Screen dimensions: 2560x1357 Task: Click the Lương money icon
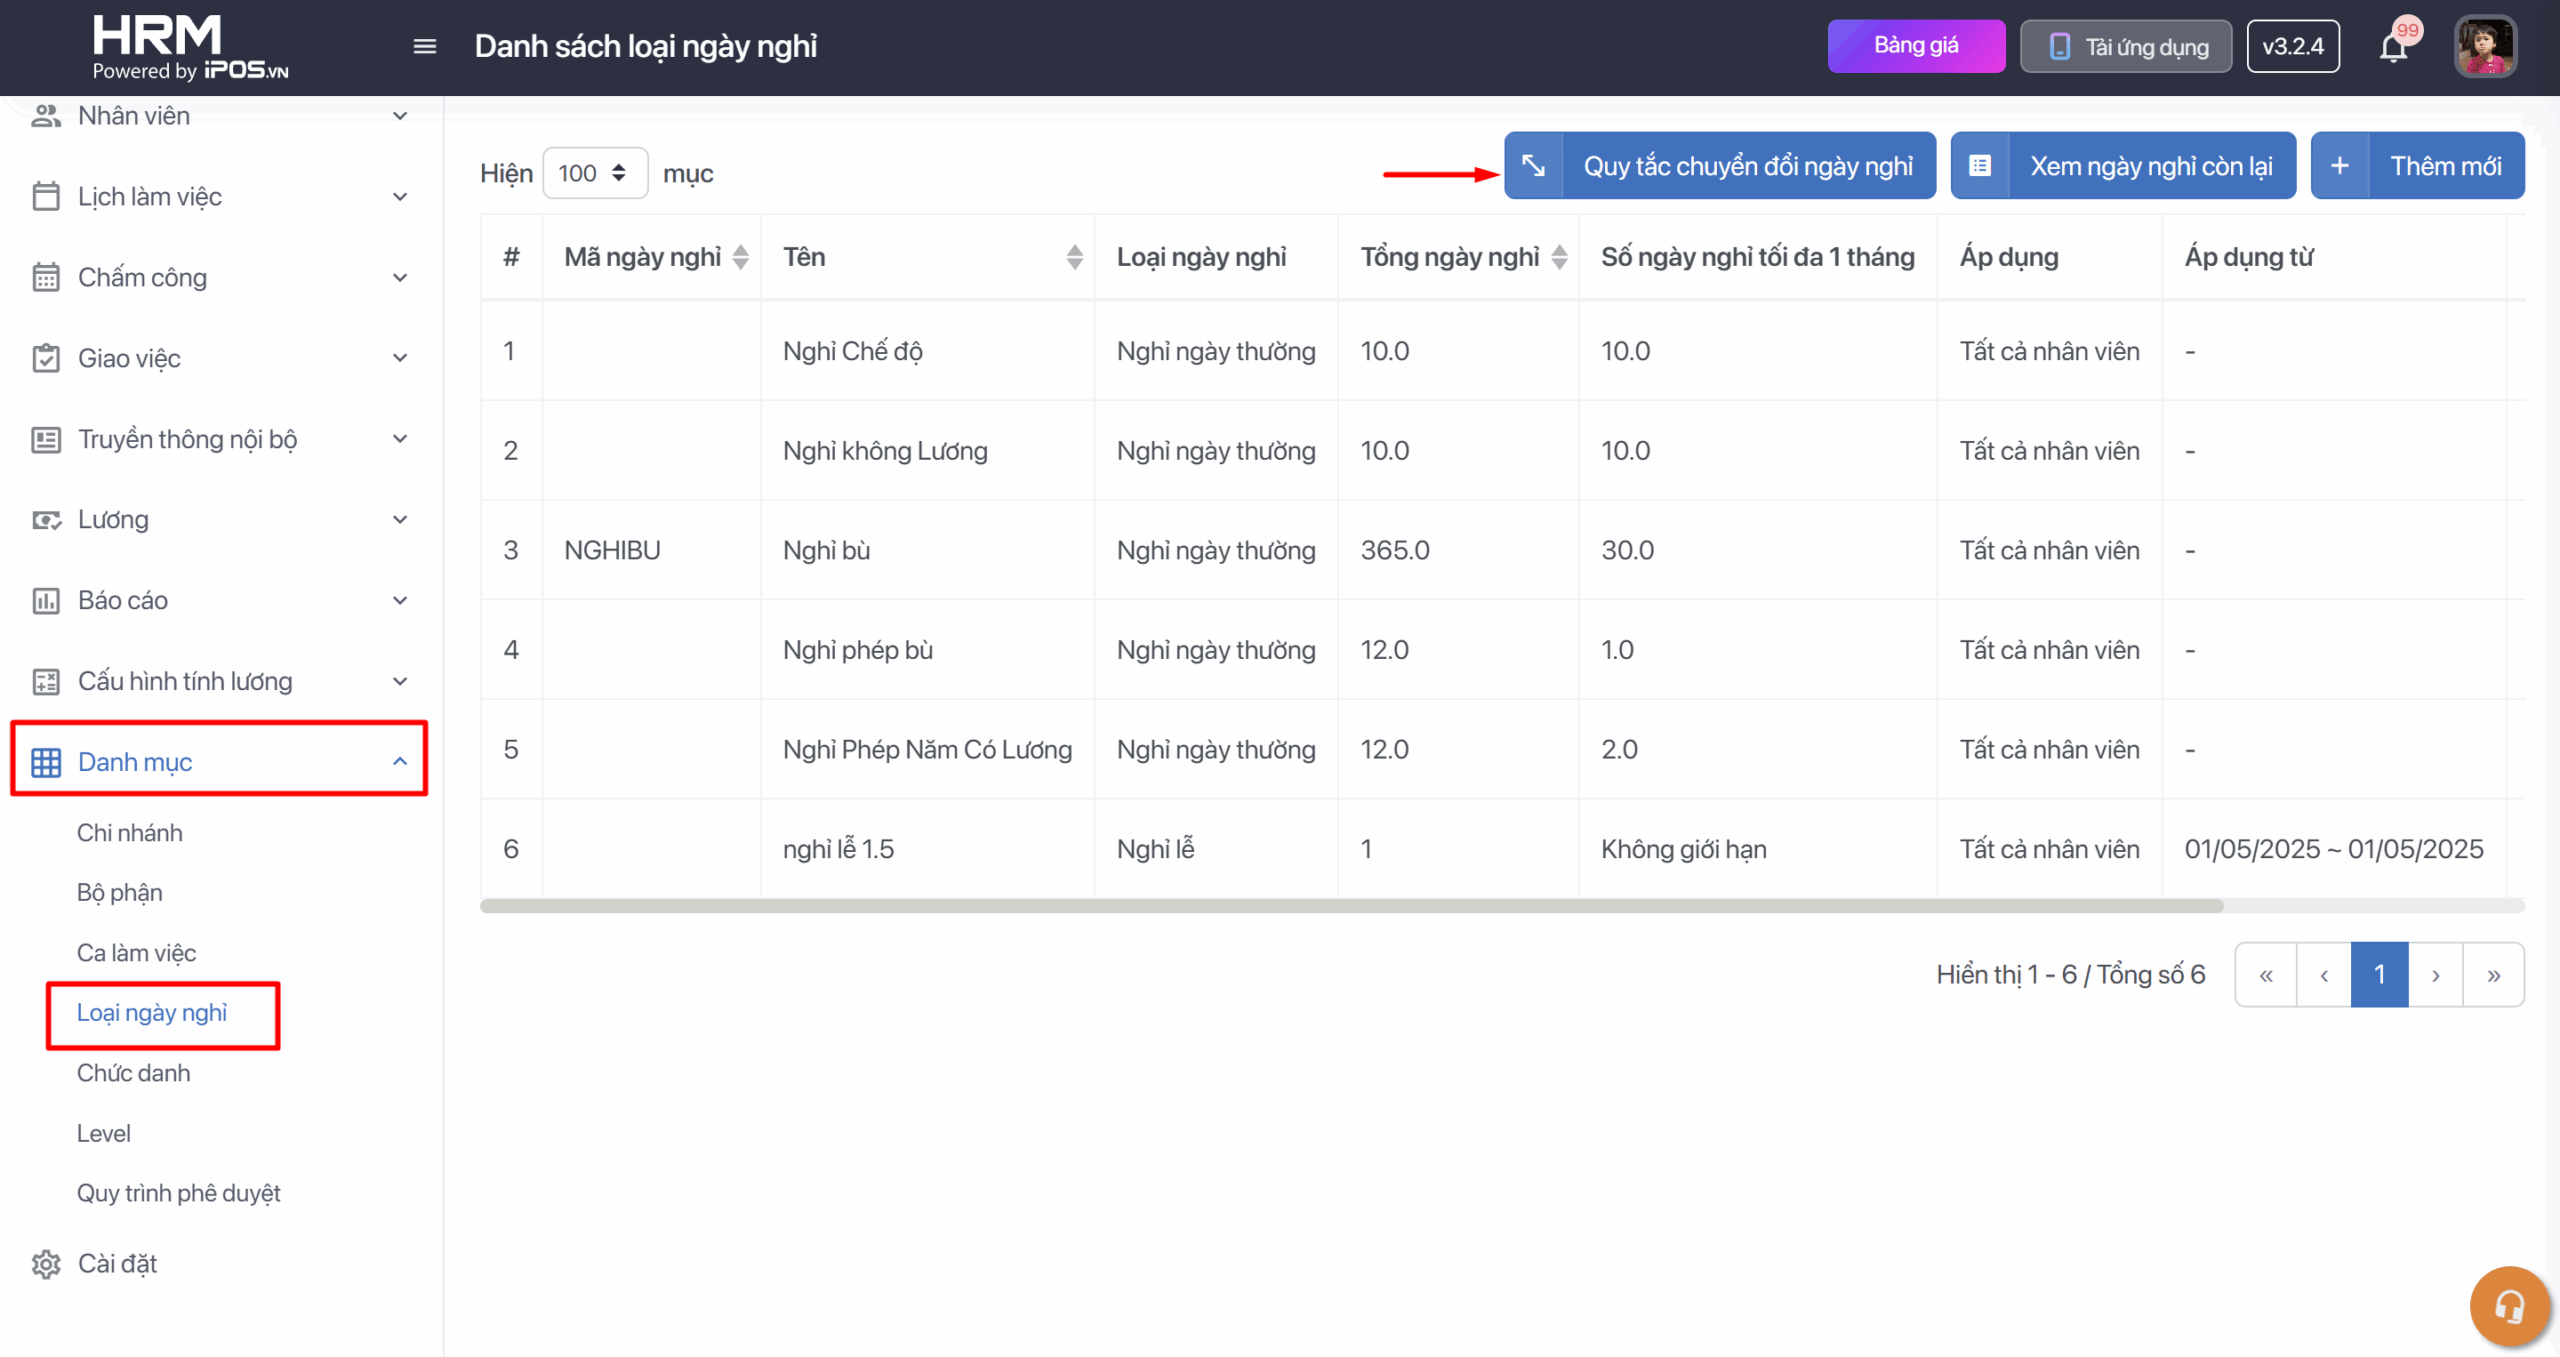[46, 520]
